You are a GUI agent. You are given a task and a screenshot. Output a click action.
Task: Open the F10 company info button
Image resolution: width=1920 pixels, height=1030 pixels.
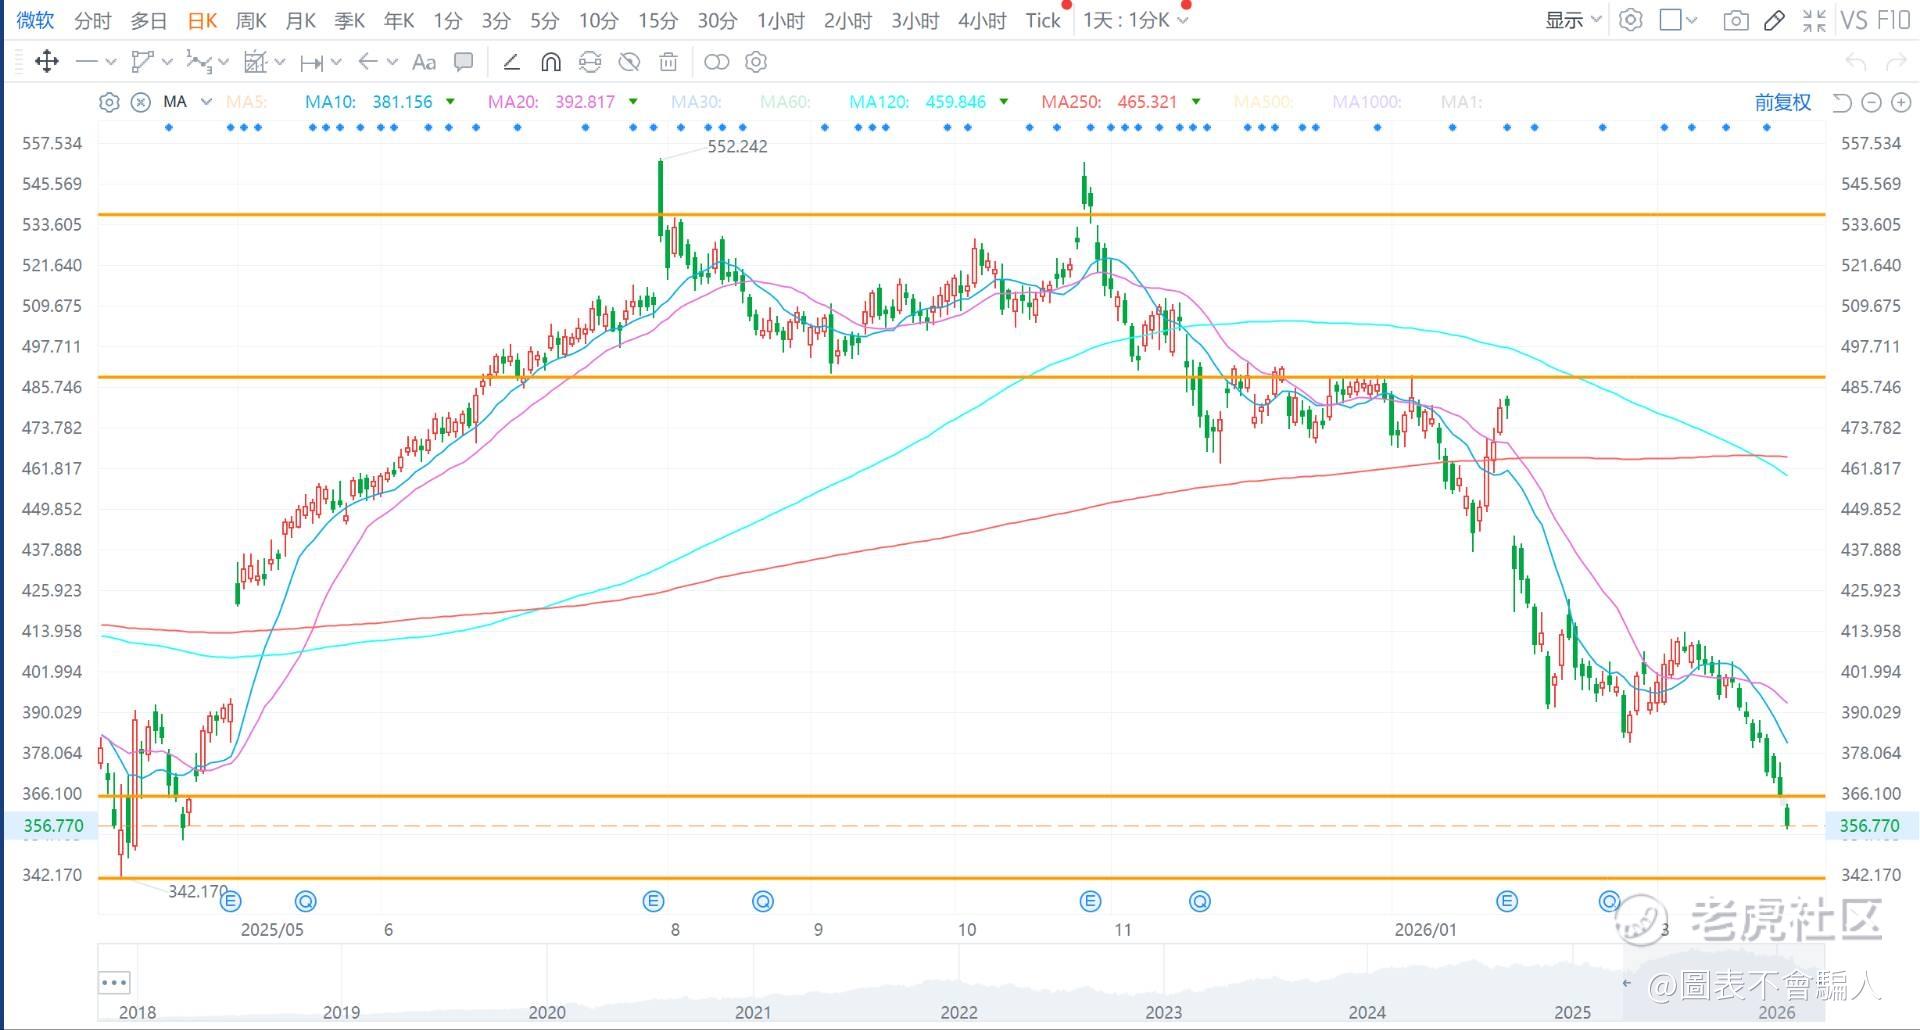(x=1894, y=20)
